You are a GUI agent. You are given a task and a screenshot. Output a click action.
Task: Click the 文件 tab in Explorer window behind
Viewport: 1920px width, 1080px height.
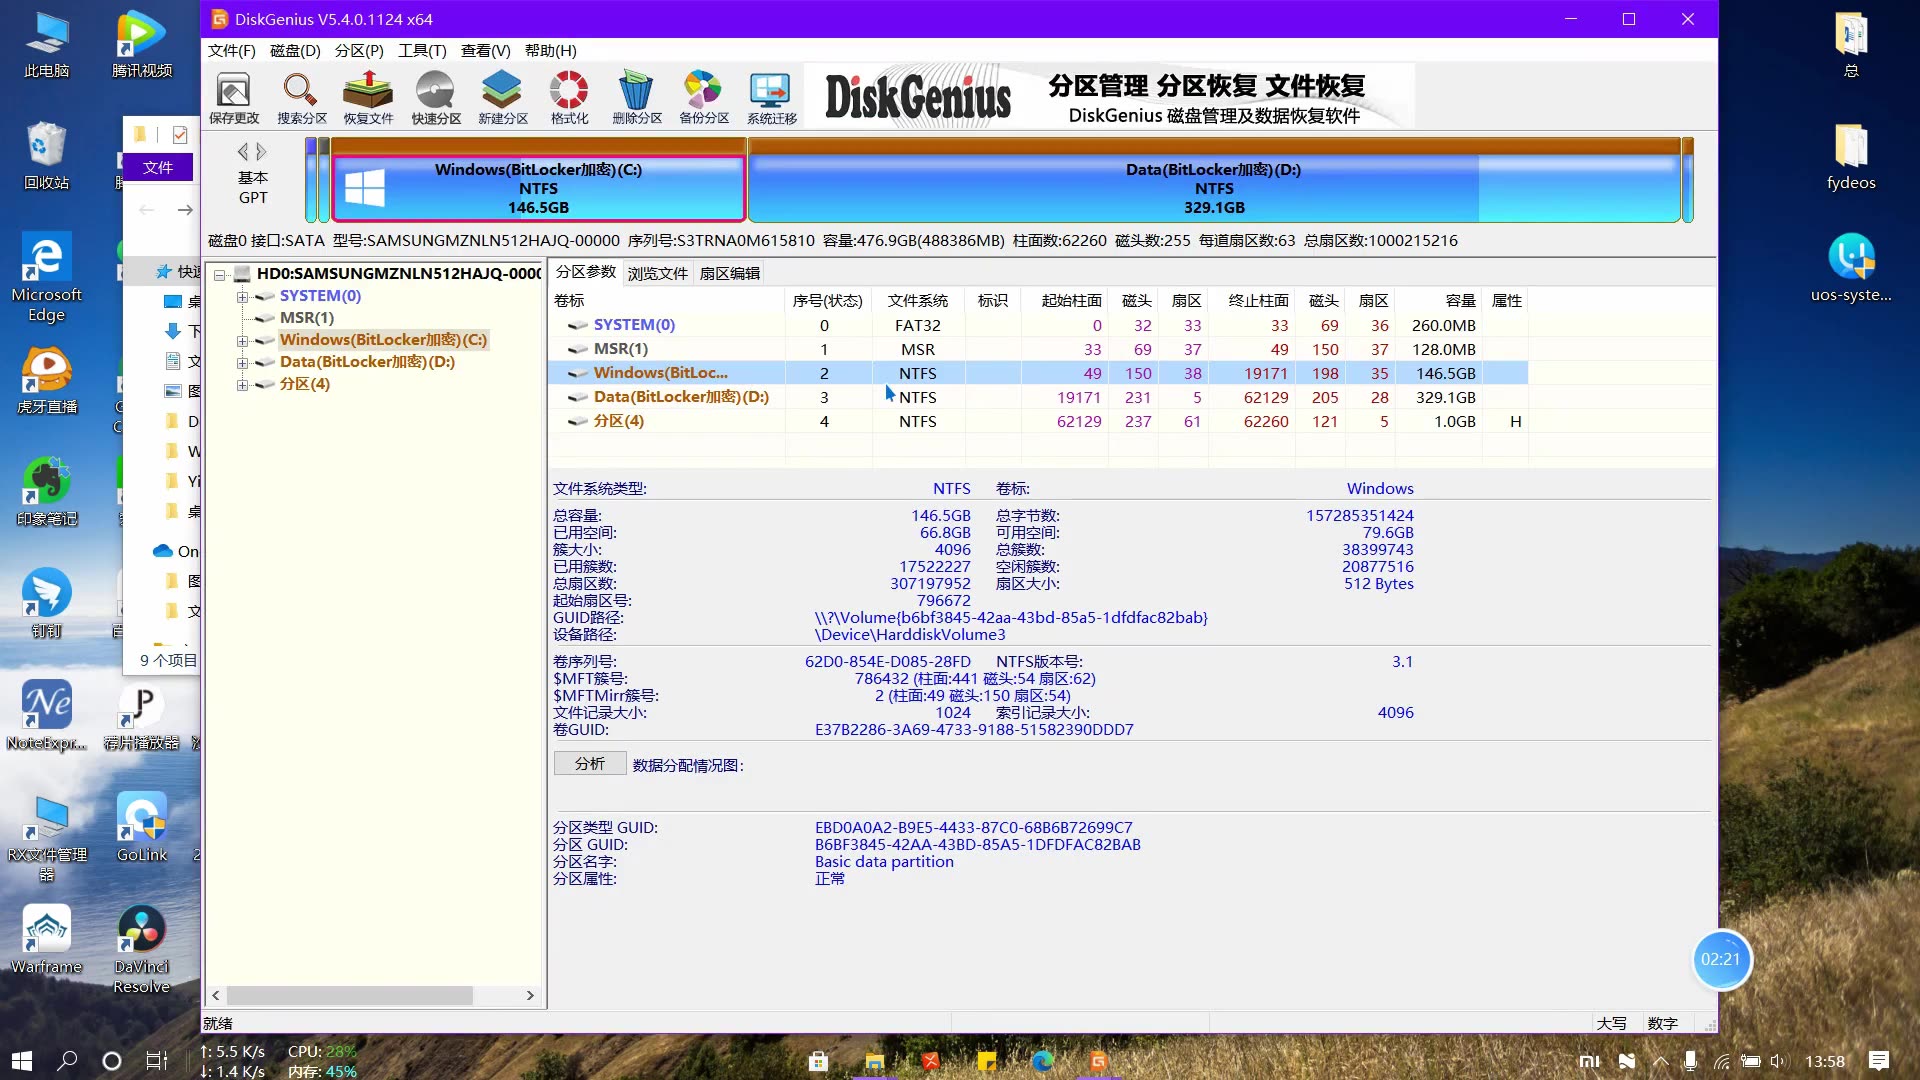[158, 167]
